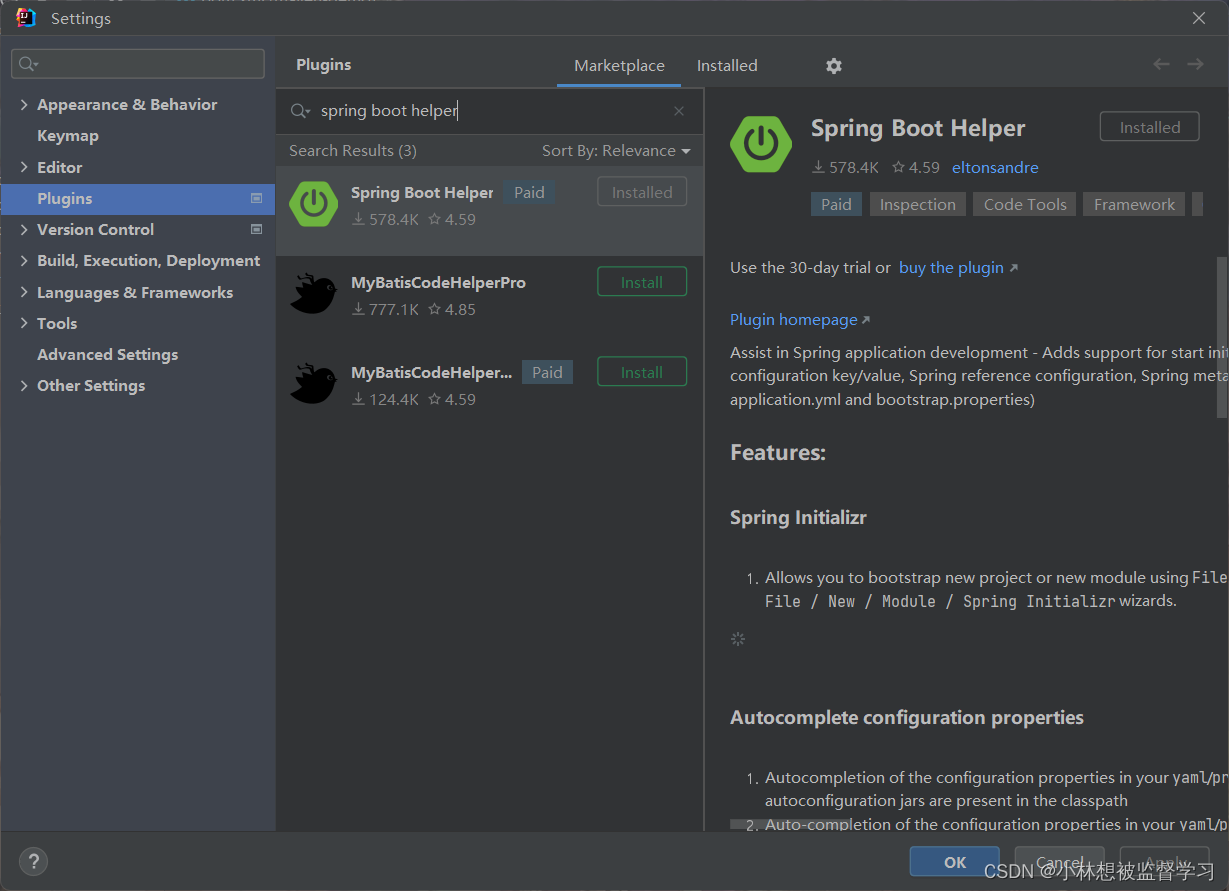1229x891 pixels.
Task: Click the horizontal scrollbar below plugin description
Action: (790, 825)
